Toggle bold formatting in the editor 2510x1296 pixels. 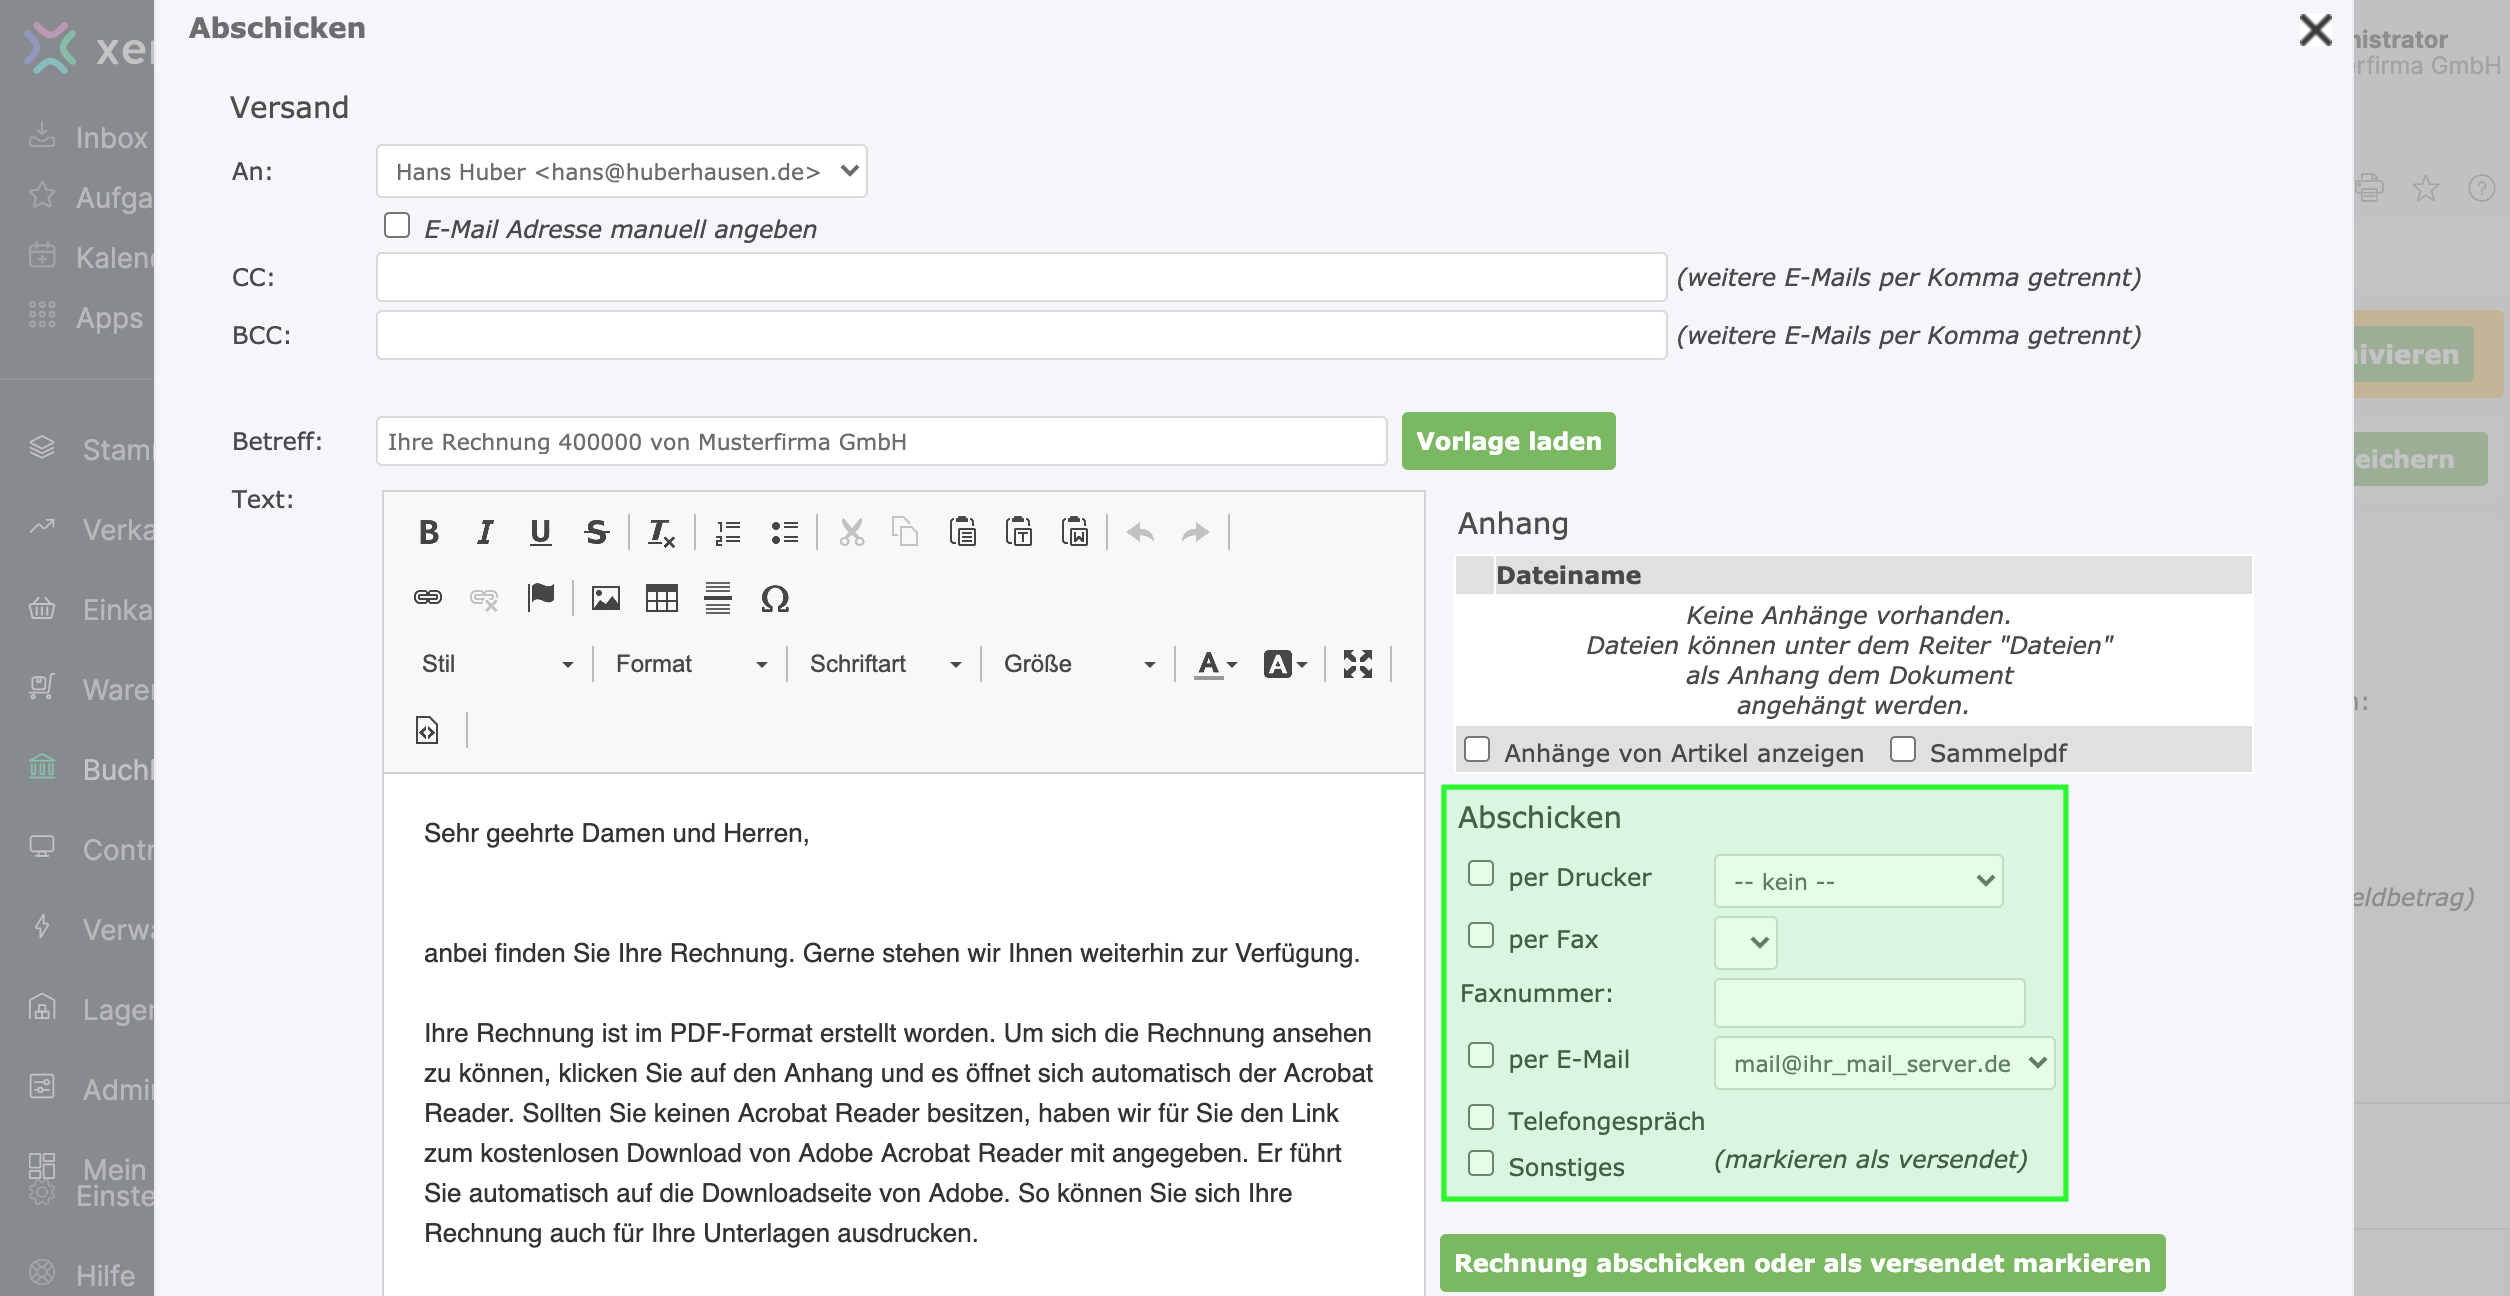(x=429, y=533)
